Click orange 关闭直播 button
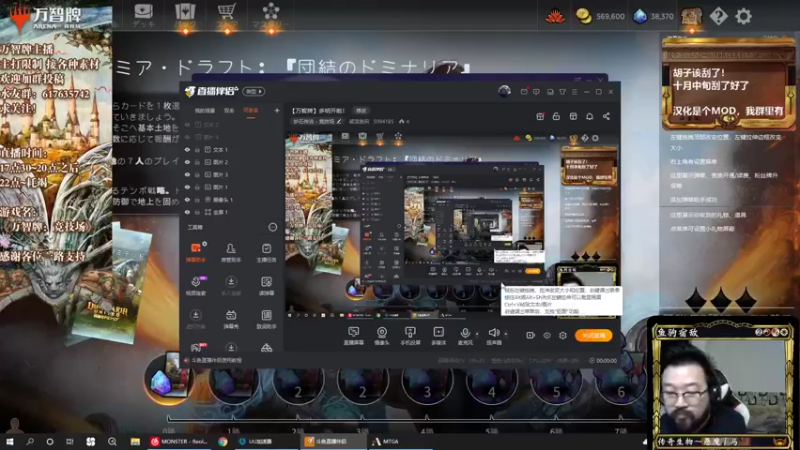800x450 pixels. [x=593, y=335]
